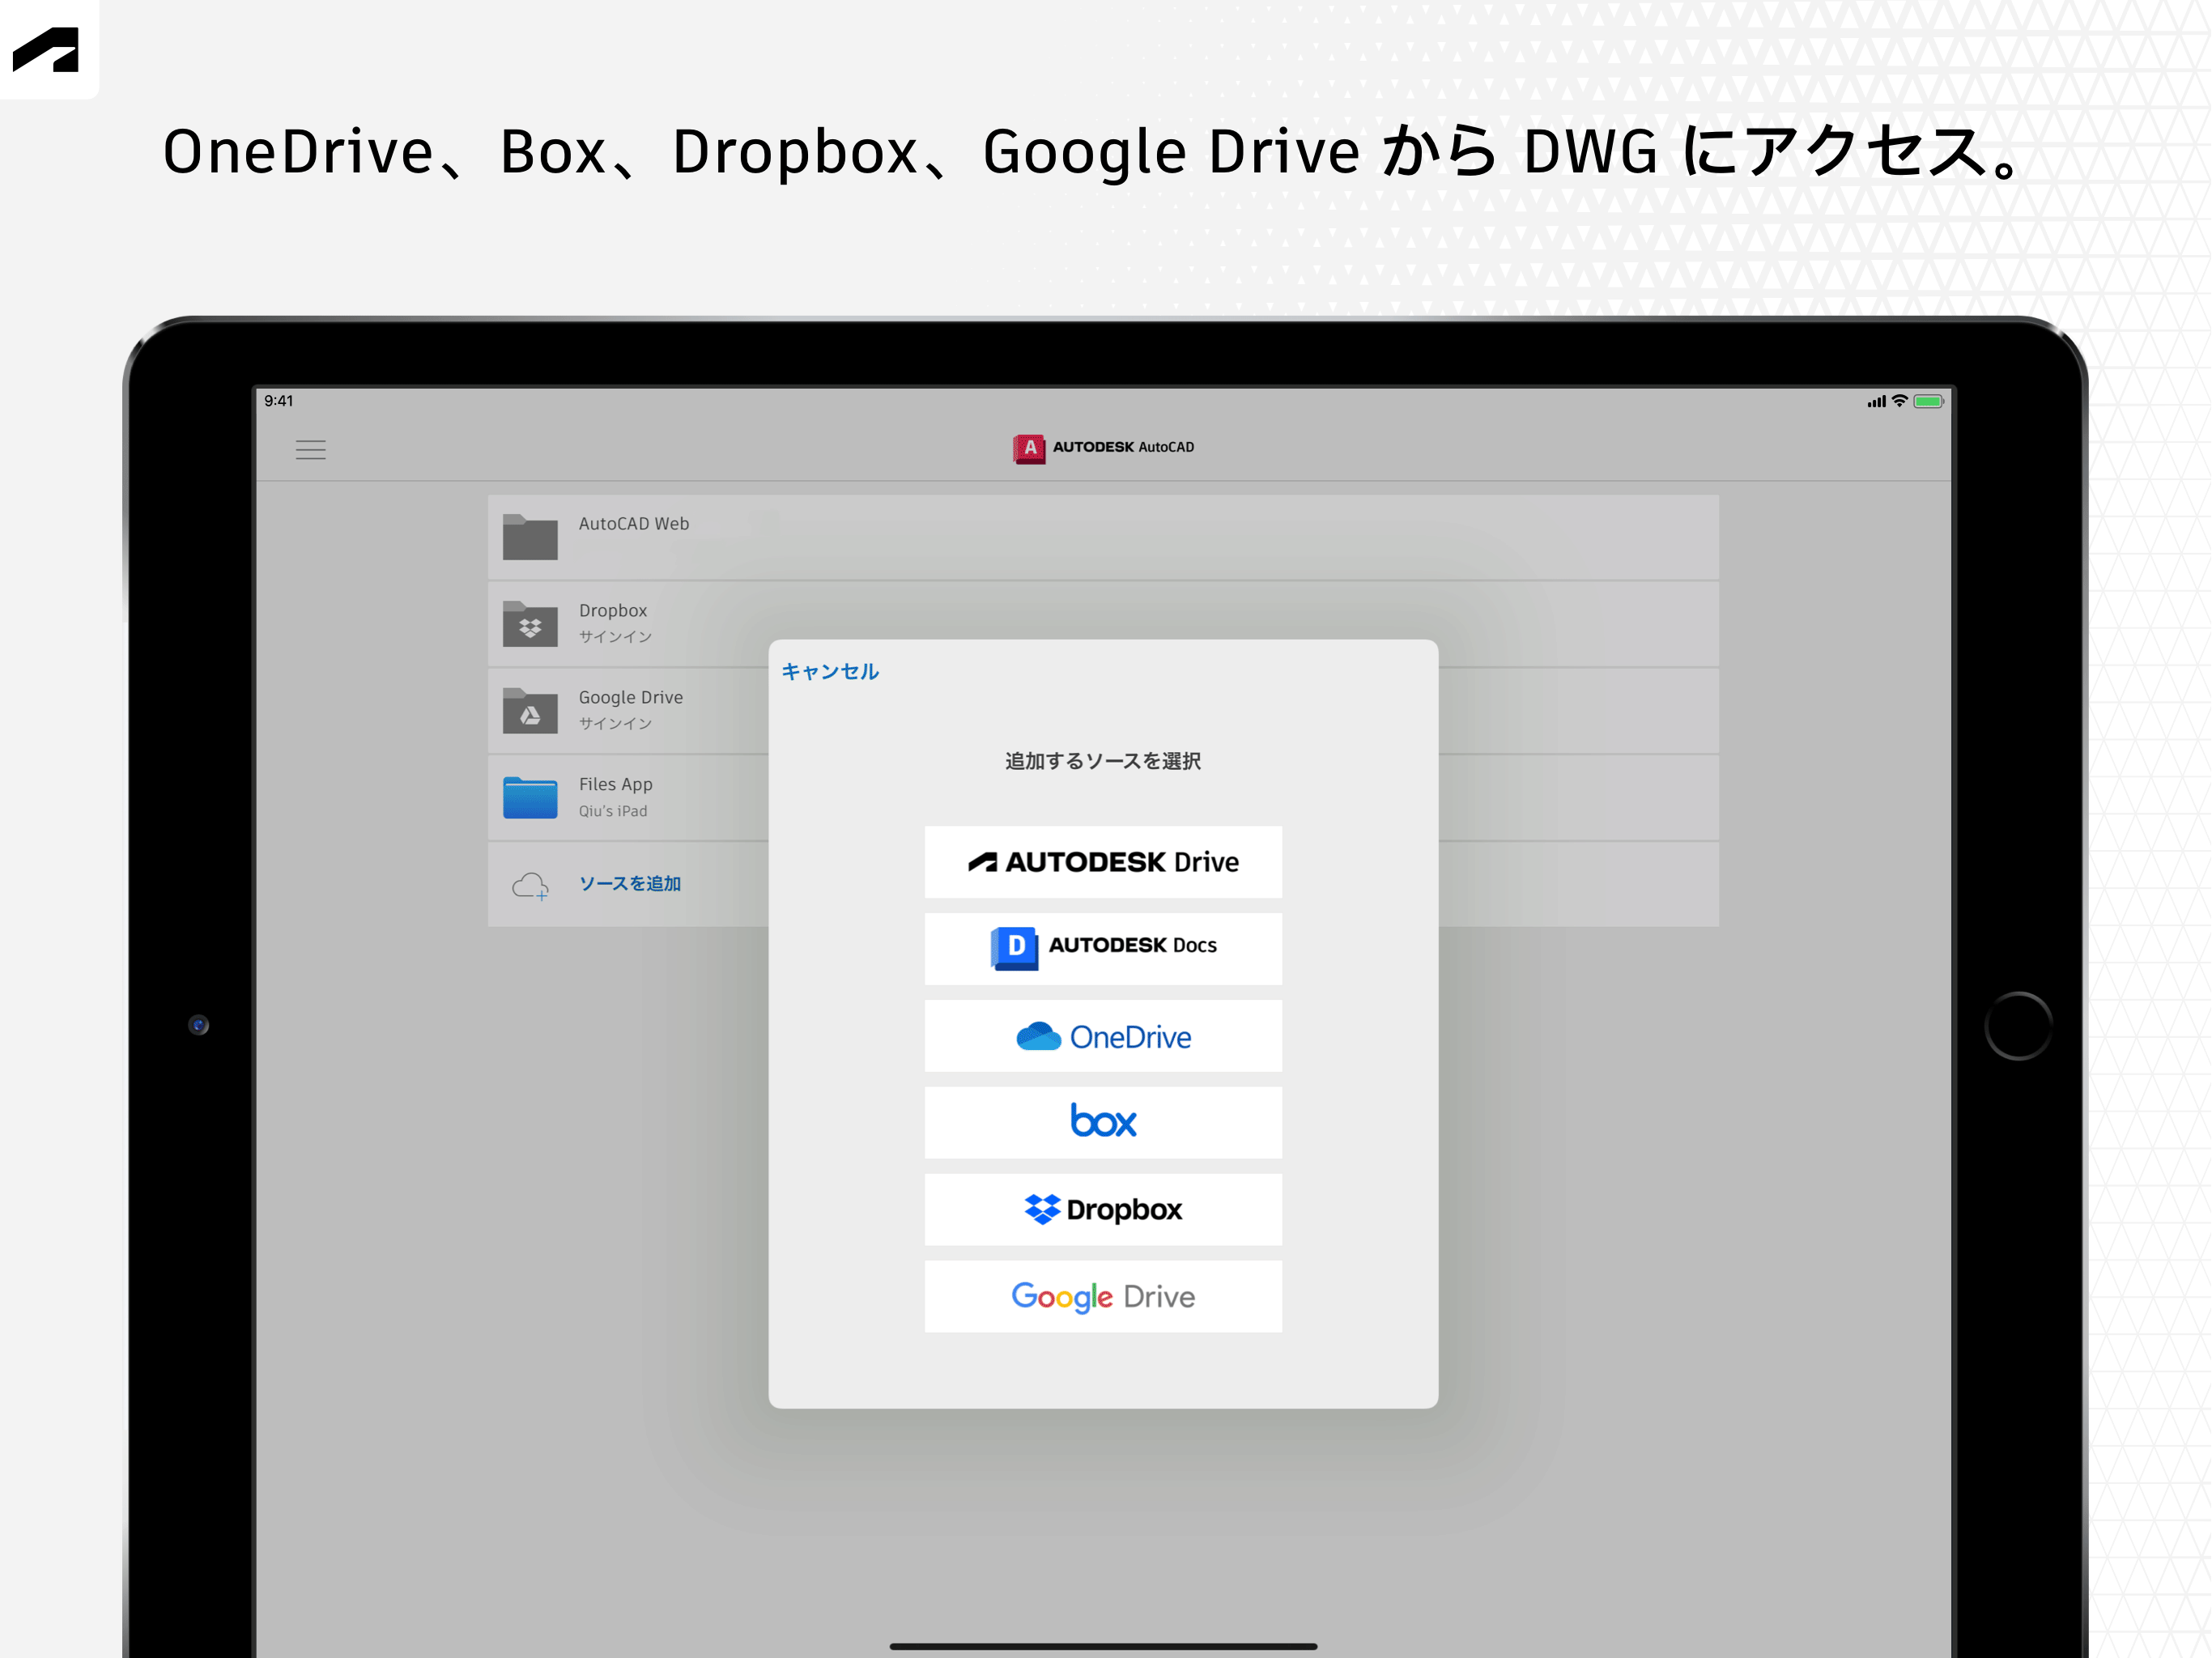
Task: Tap サインイン under Google Drive
Action: pyautogui.click(x=615, y=724)
